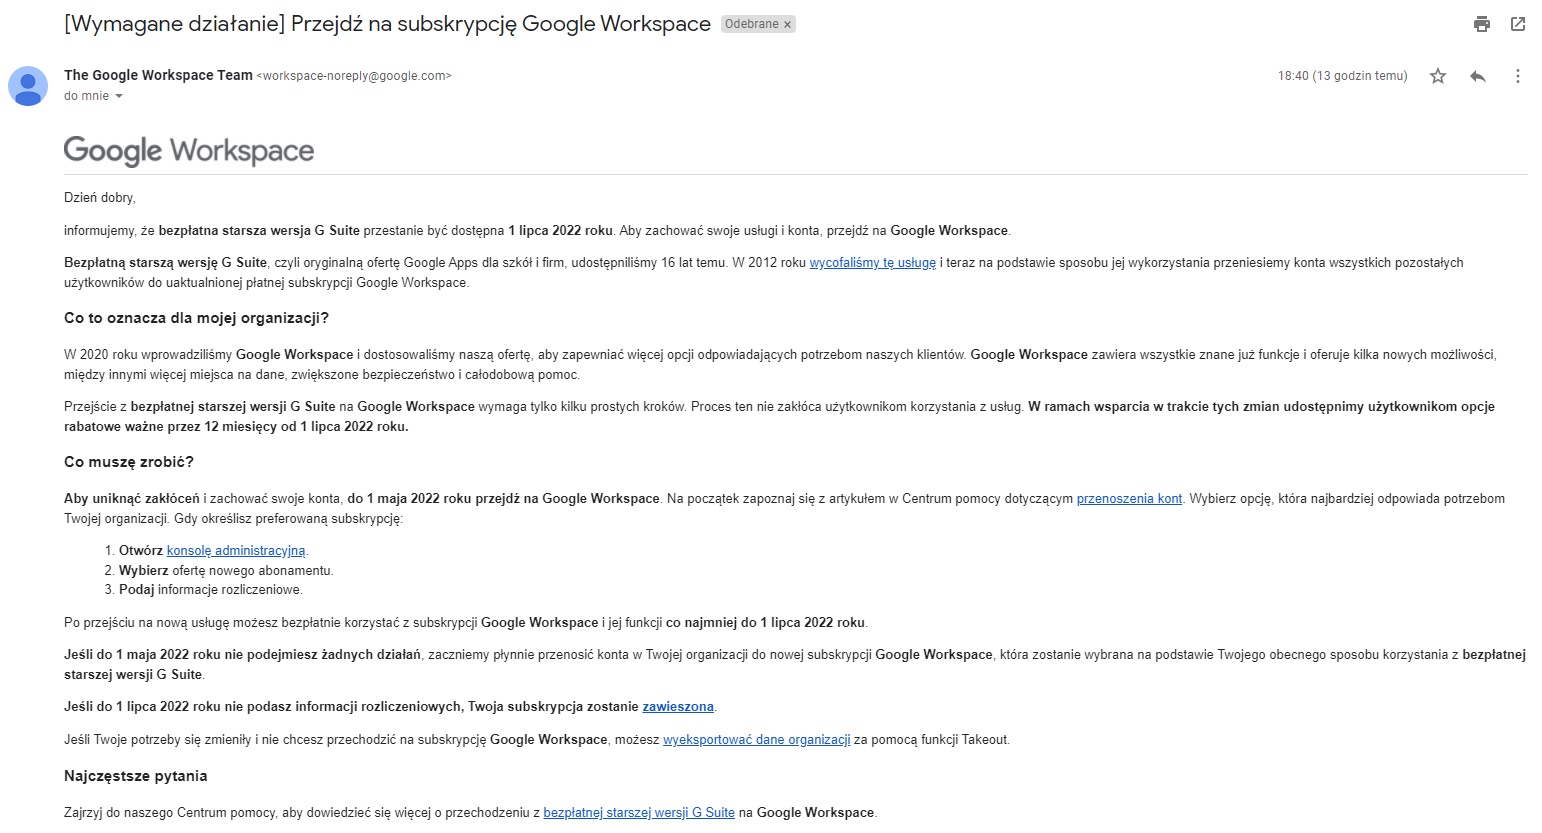Click the sender name text

(x=157, y=74)
